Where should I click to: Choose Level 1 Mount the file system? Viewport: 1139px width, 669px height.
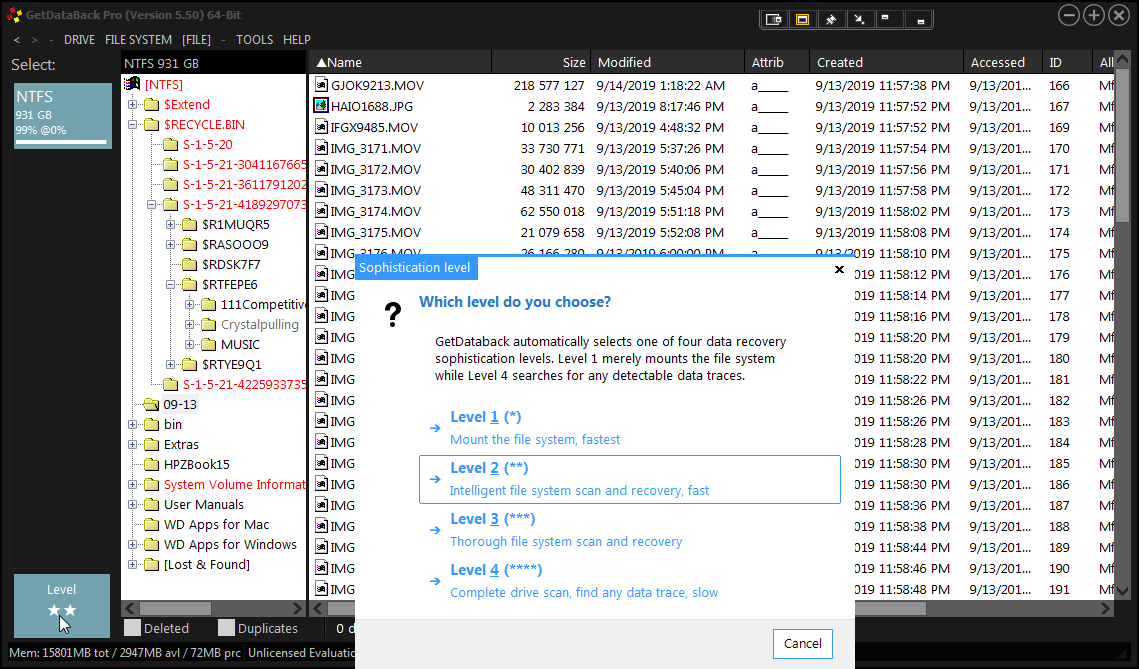click(630, 428)
